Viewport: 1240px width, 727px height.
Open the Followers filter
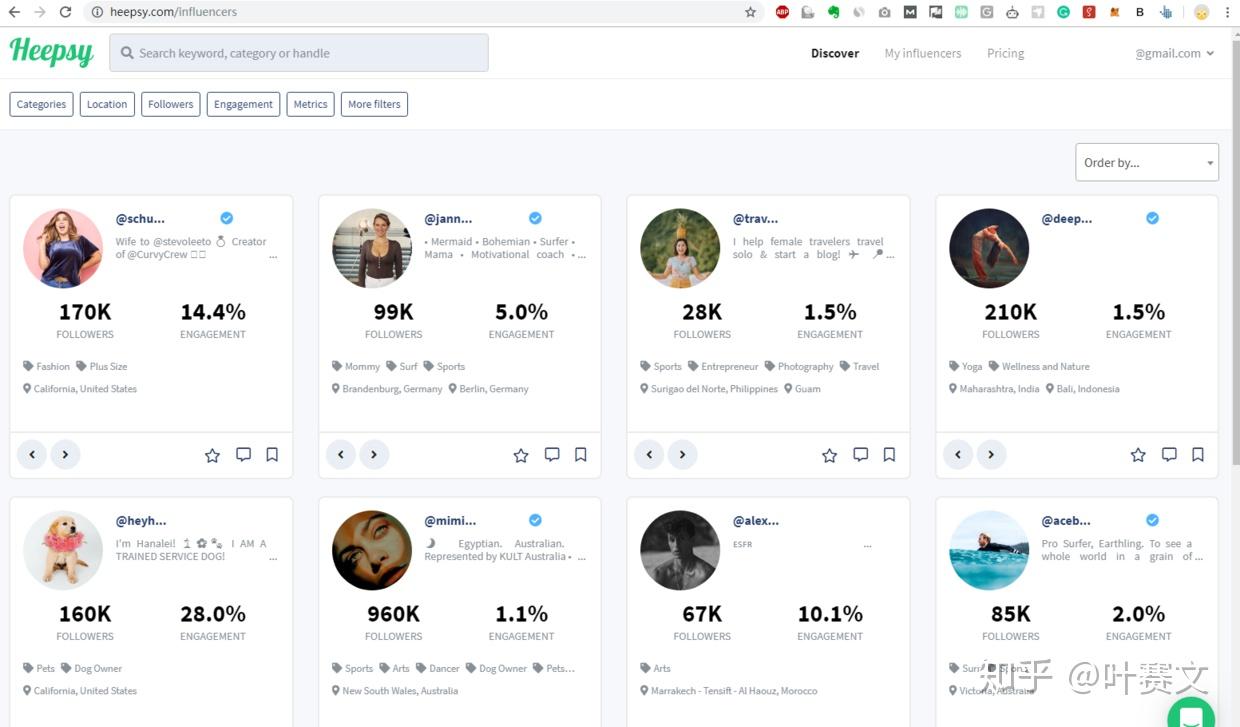(x=171, y=104)
